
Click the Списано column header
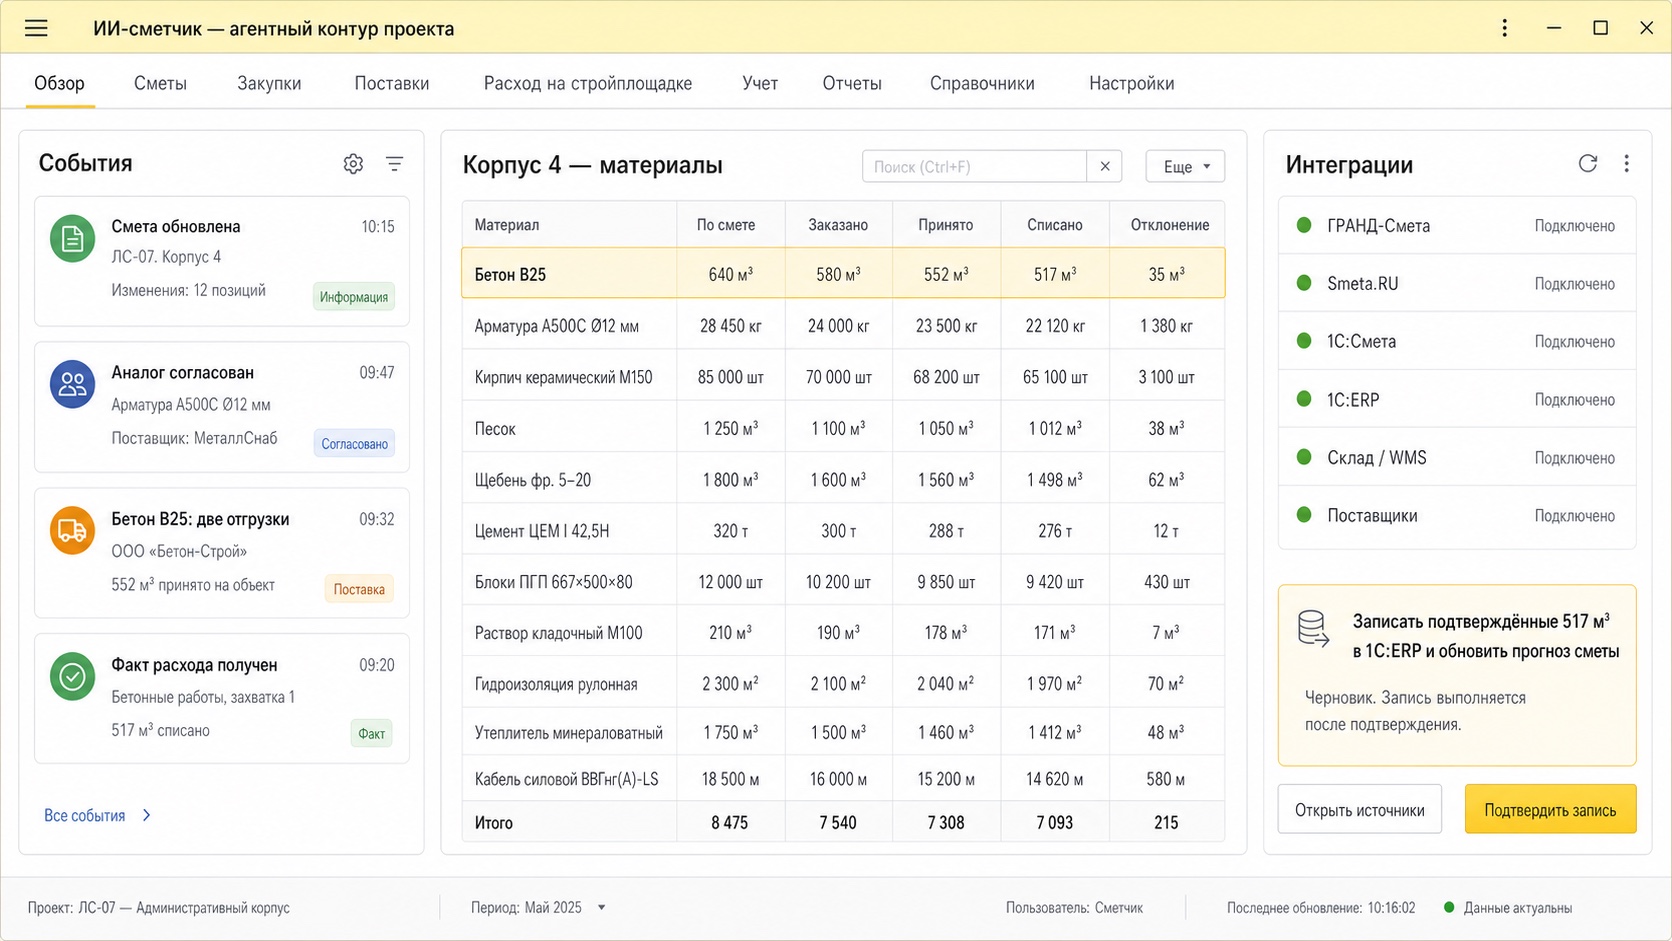pos(1054,225)
